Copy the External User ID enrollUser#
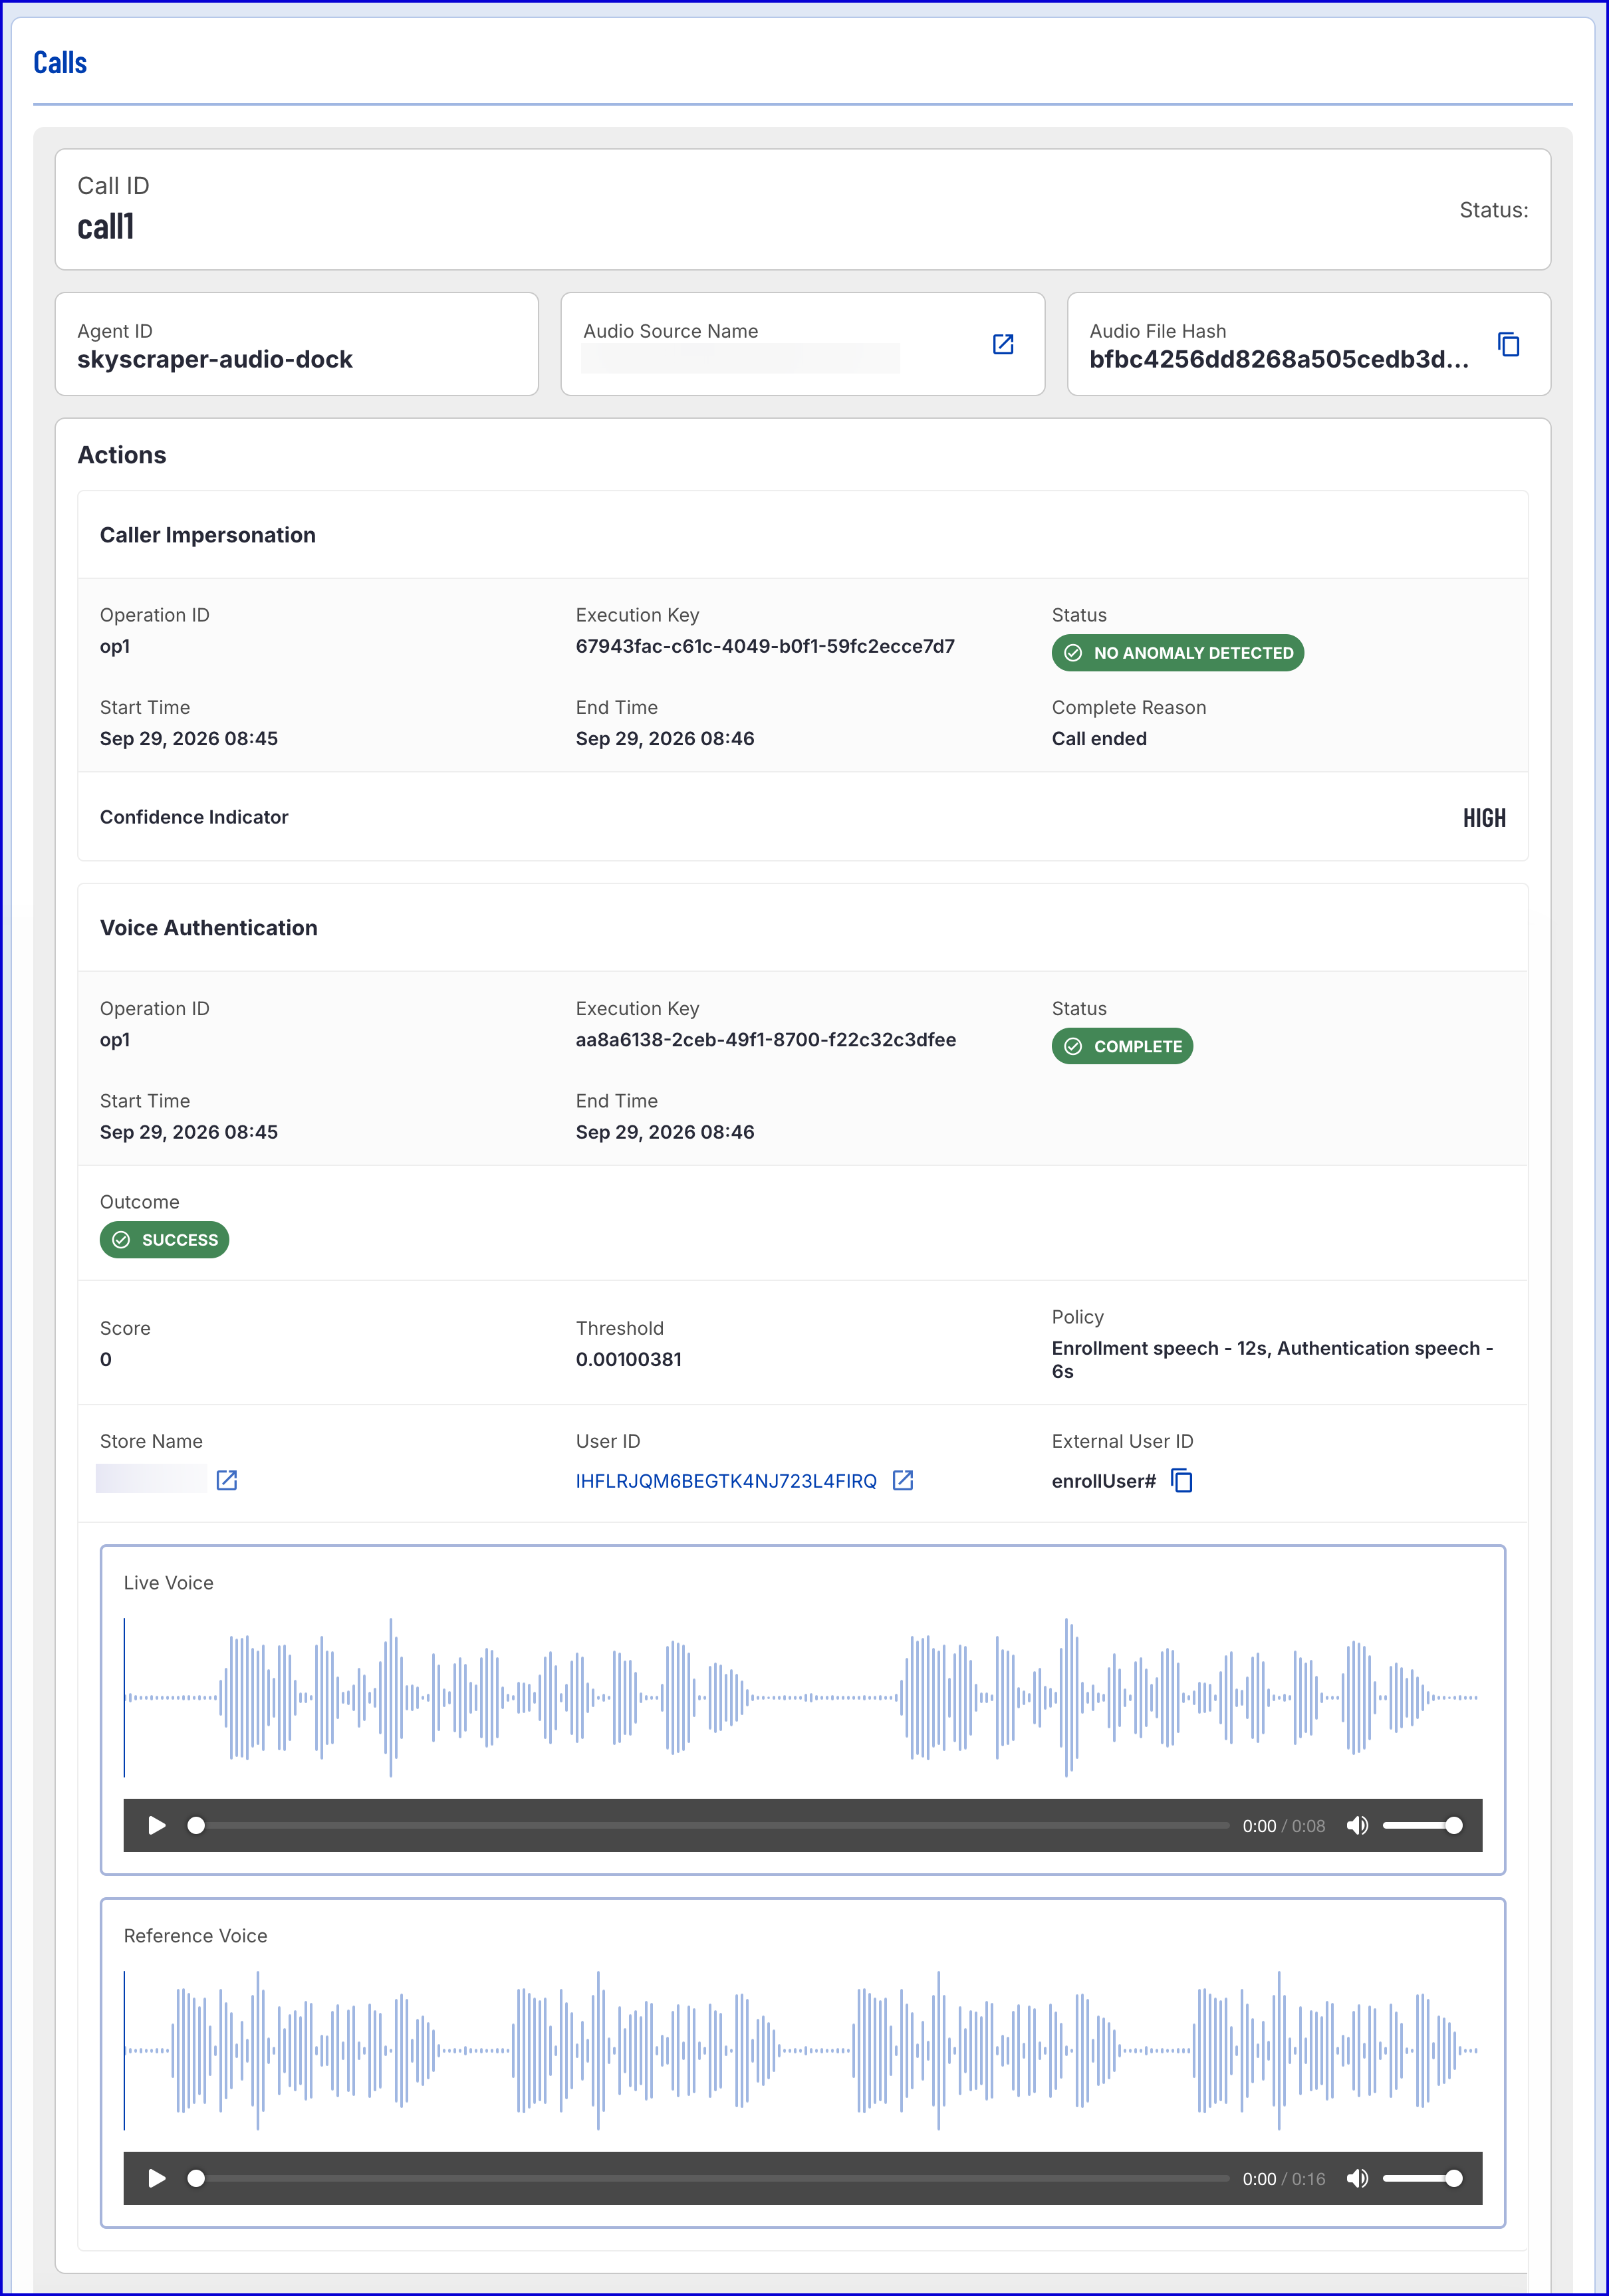Viewport: 1609px width, 2296px height. 1182,1480
